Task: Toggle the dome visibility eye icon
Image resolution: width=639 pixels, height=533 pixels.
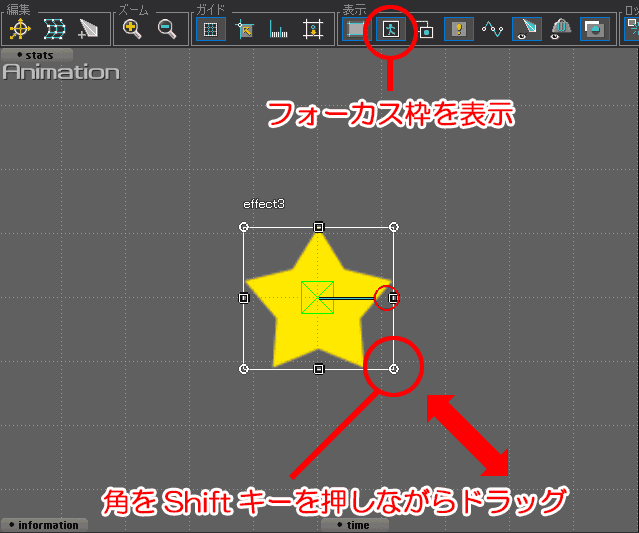Action: (561, 29)
